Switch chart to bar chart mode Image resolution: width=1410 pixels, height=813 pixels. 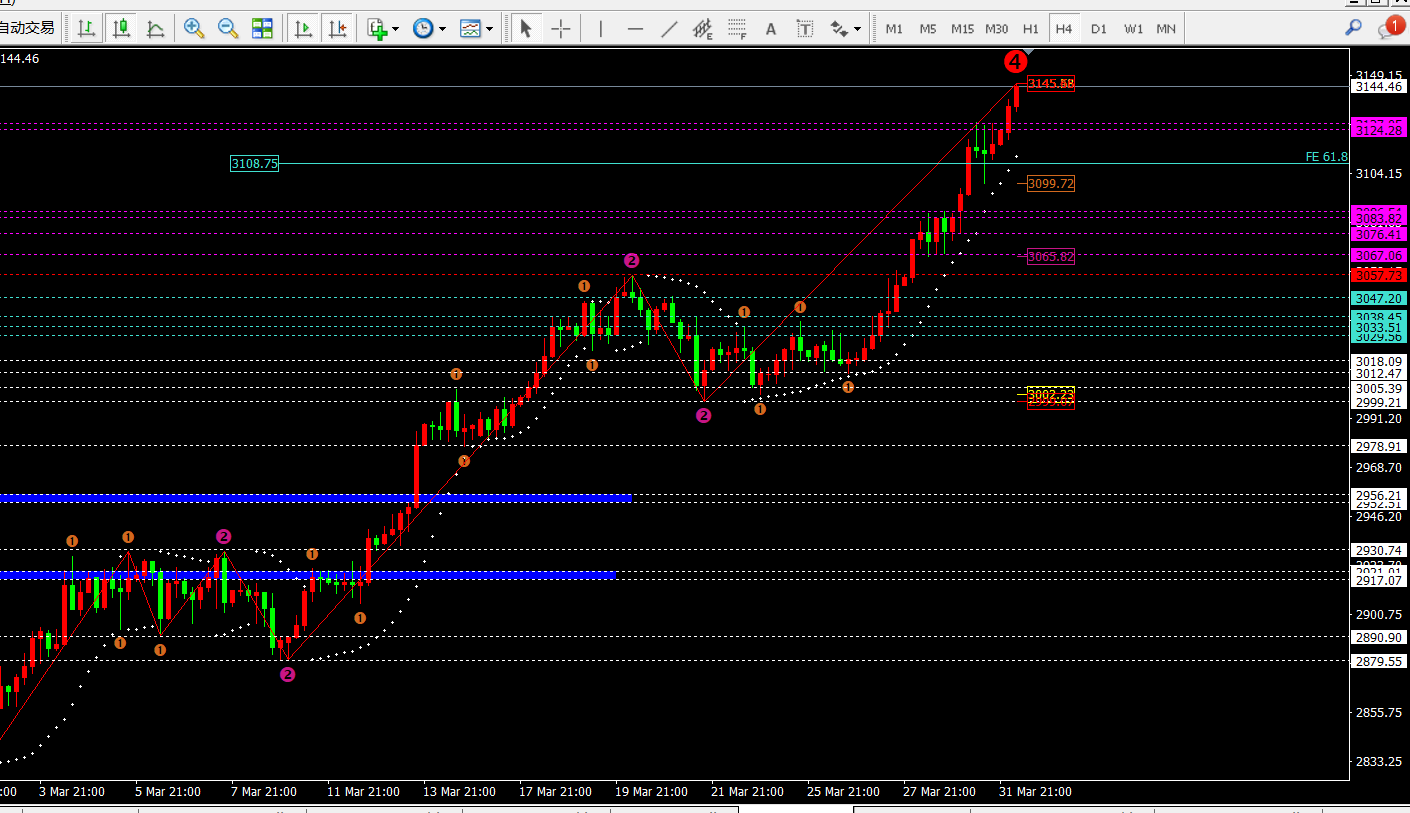(x=87, y=29)
